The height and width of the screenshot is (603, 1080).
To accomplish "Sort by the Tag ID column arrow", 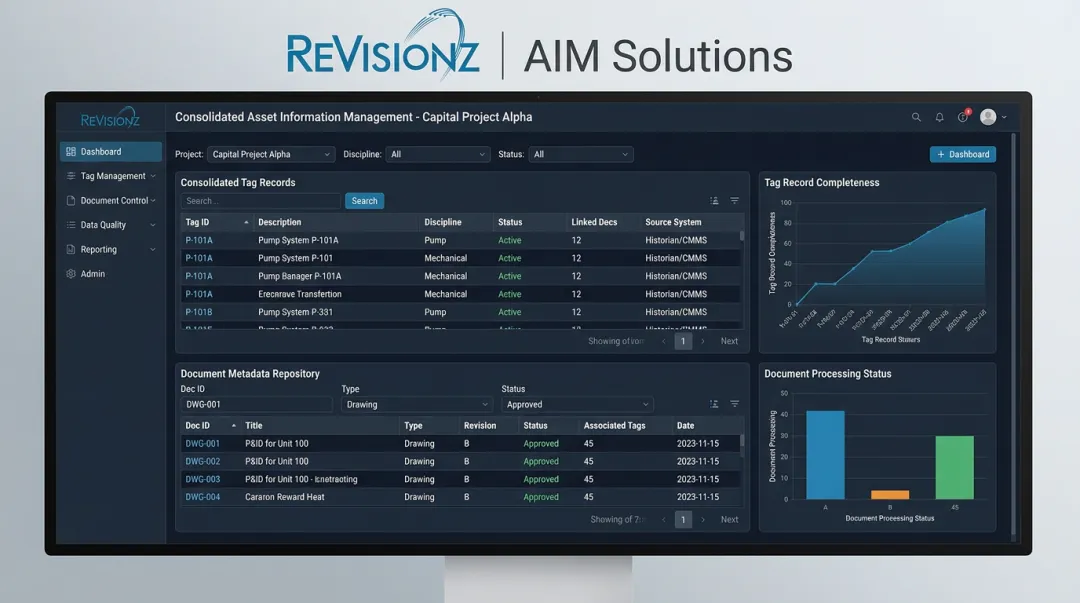I will pos(246,222).
